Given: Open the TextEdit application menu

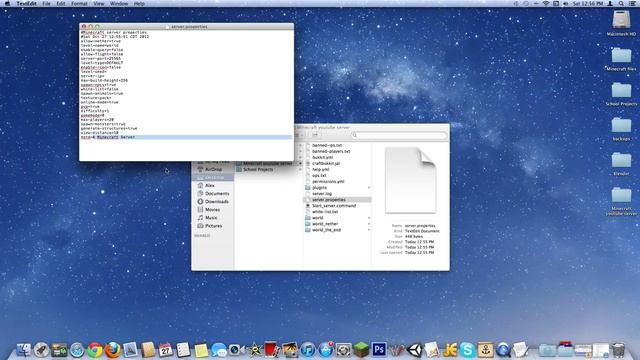Looking at the screenshot, I should pyautogui.click(x=27, y=3).
